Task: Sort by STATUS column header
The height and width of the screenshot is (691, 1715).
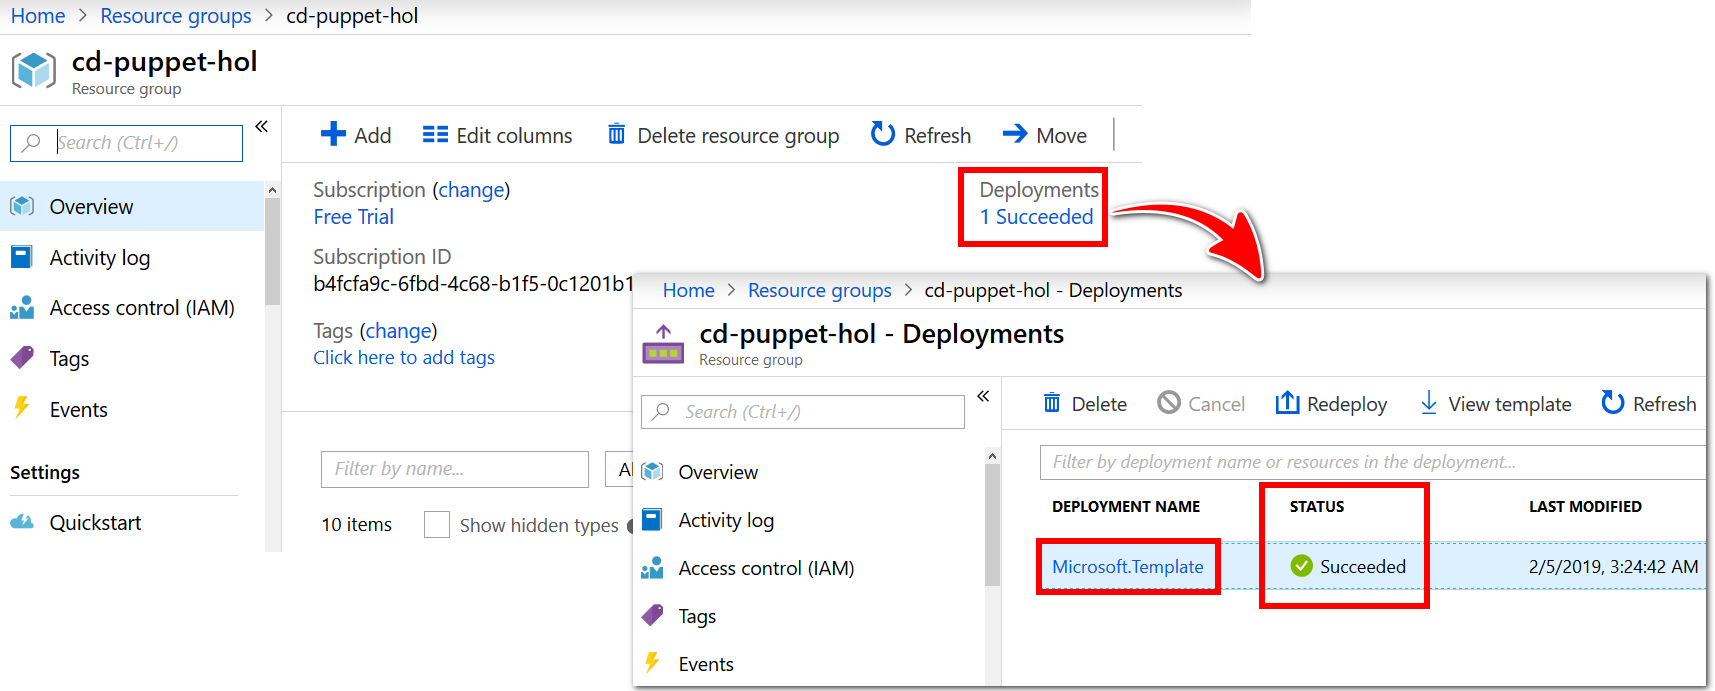Action: click(1317, 507)
